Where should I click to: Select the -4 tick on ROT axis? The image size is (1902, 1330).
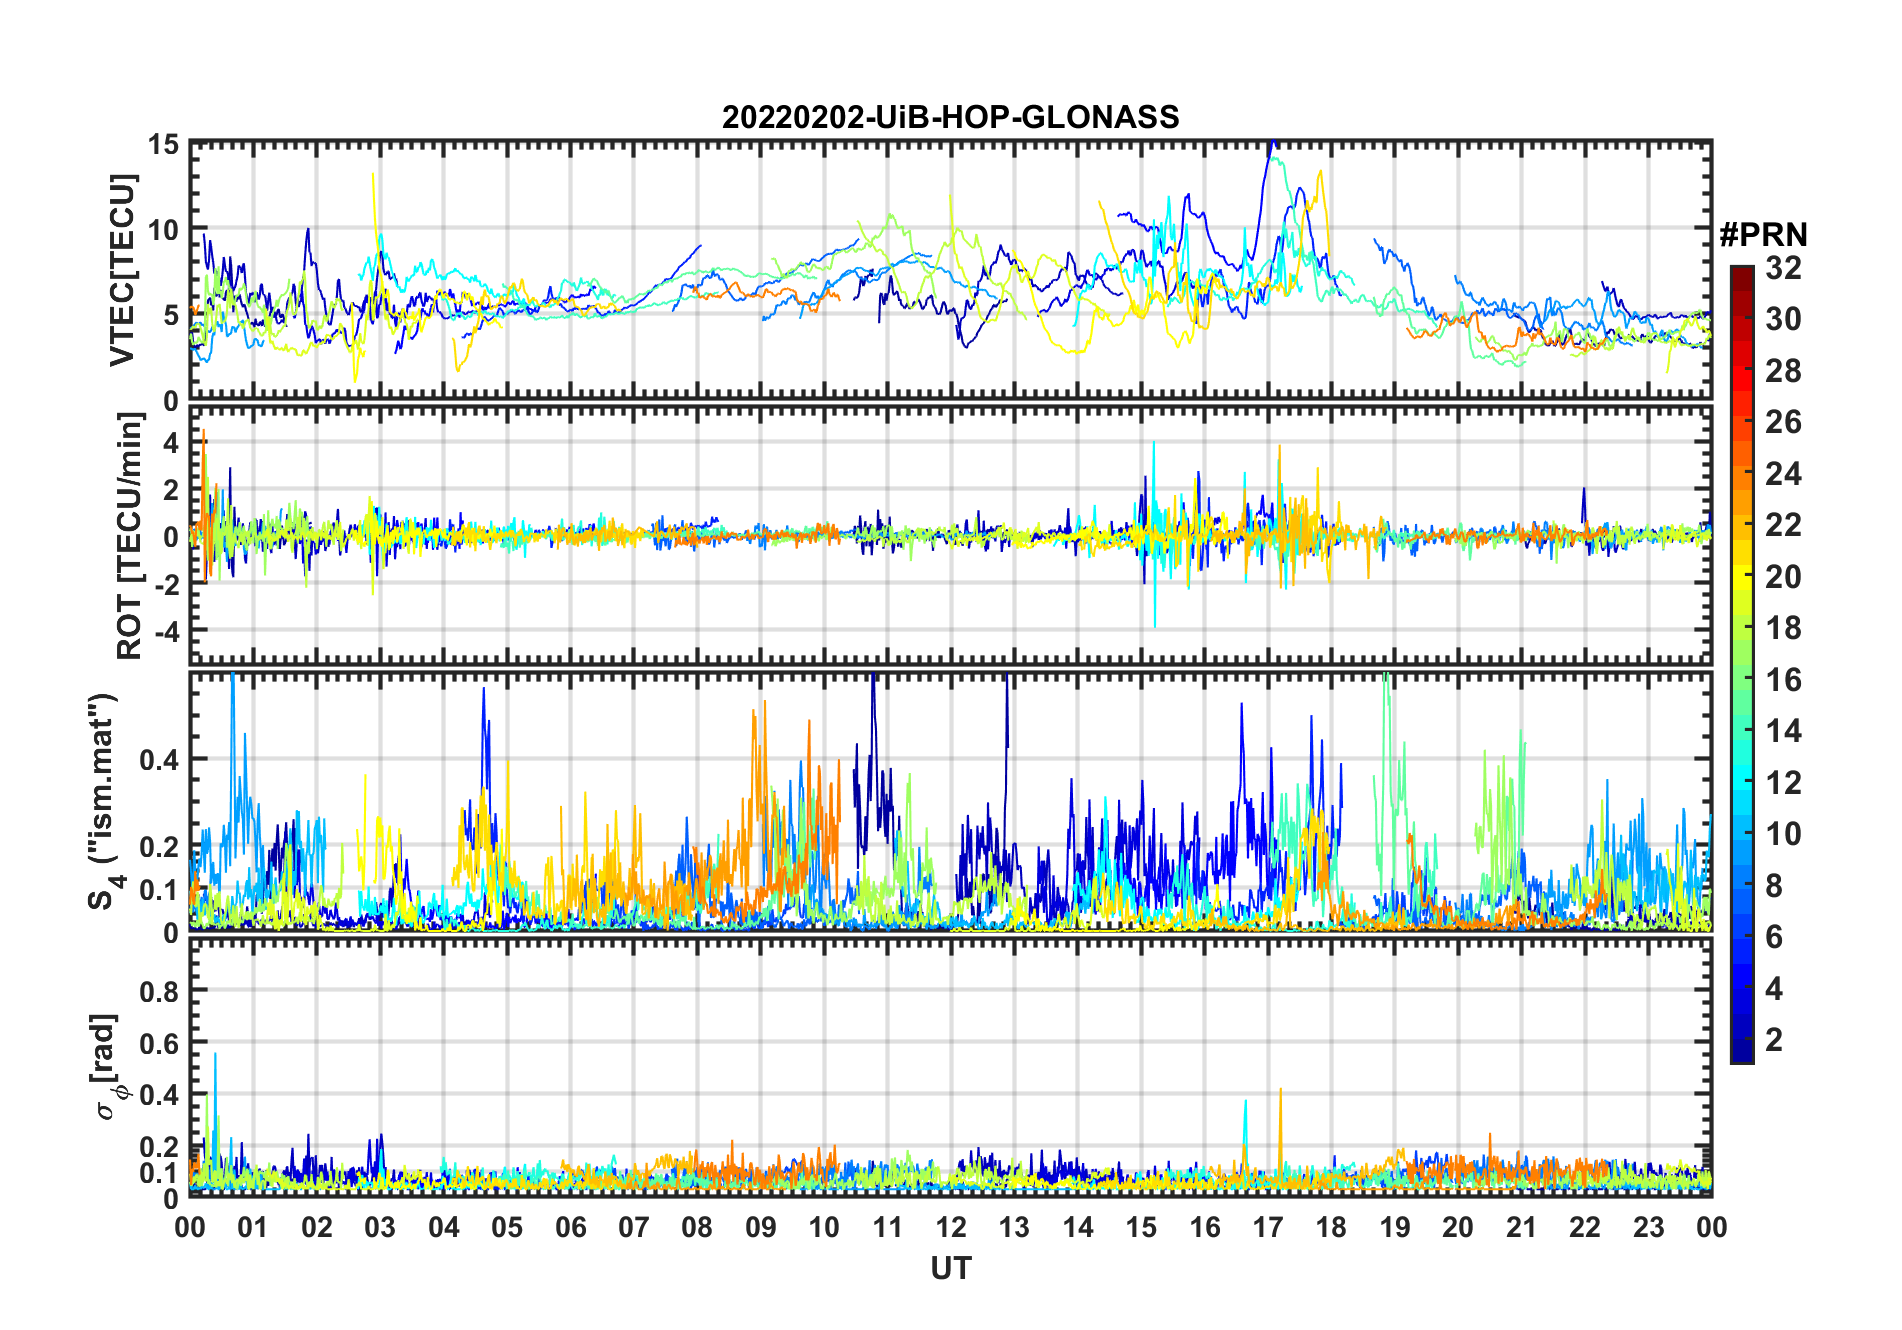165,631
